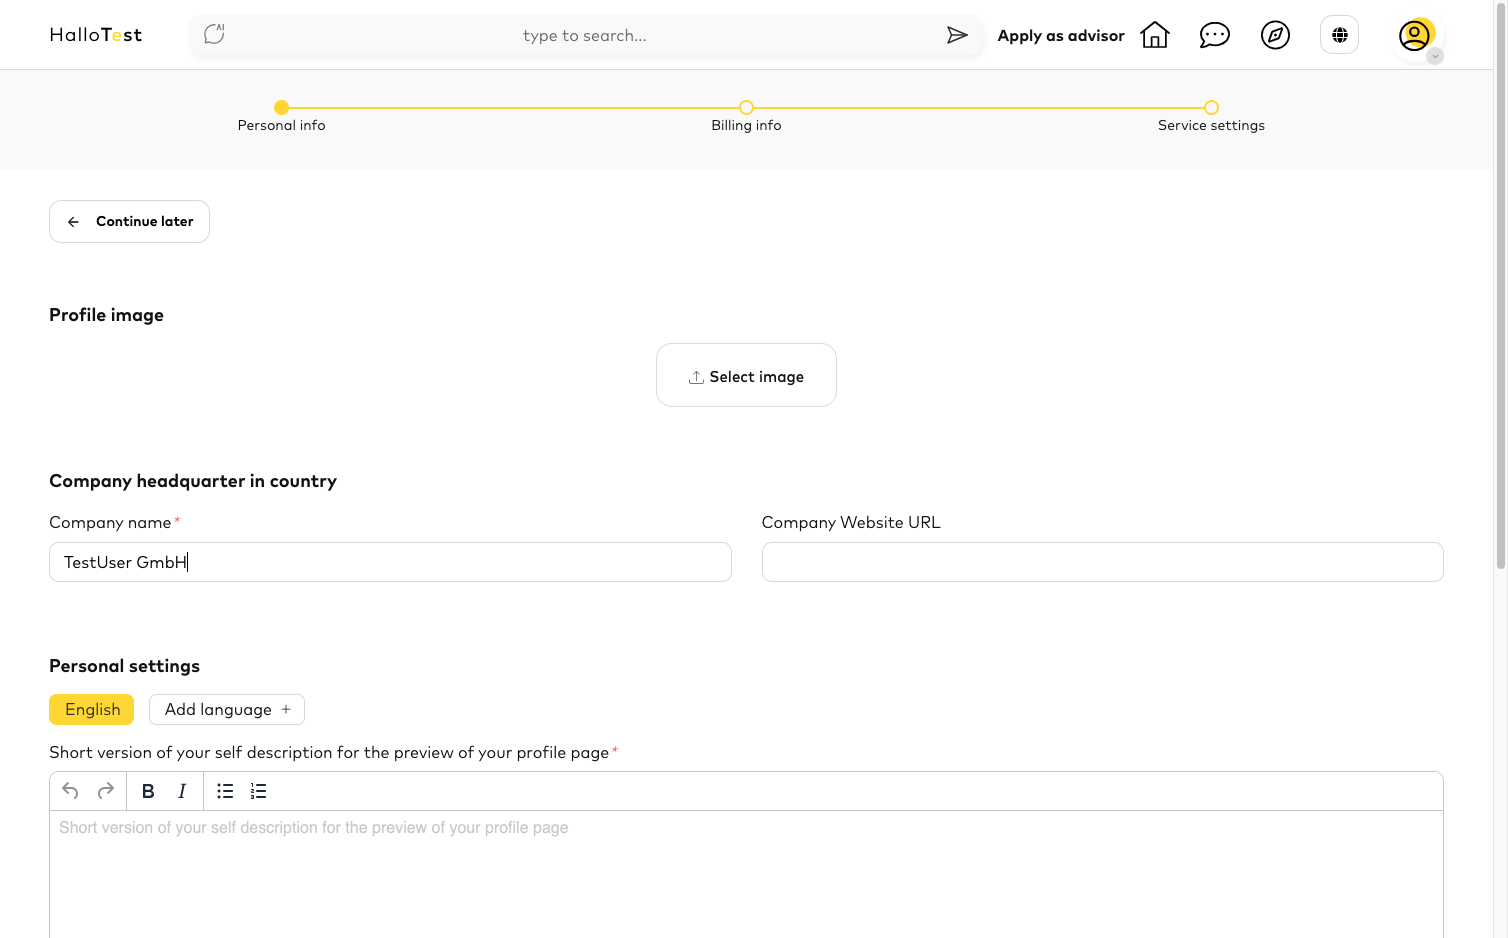Click the 'Profile image' heading
Screen dimensions: 1508x938
pyautogui.click(x=107, y=315)
